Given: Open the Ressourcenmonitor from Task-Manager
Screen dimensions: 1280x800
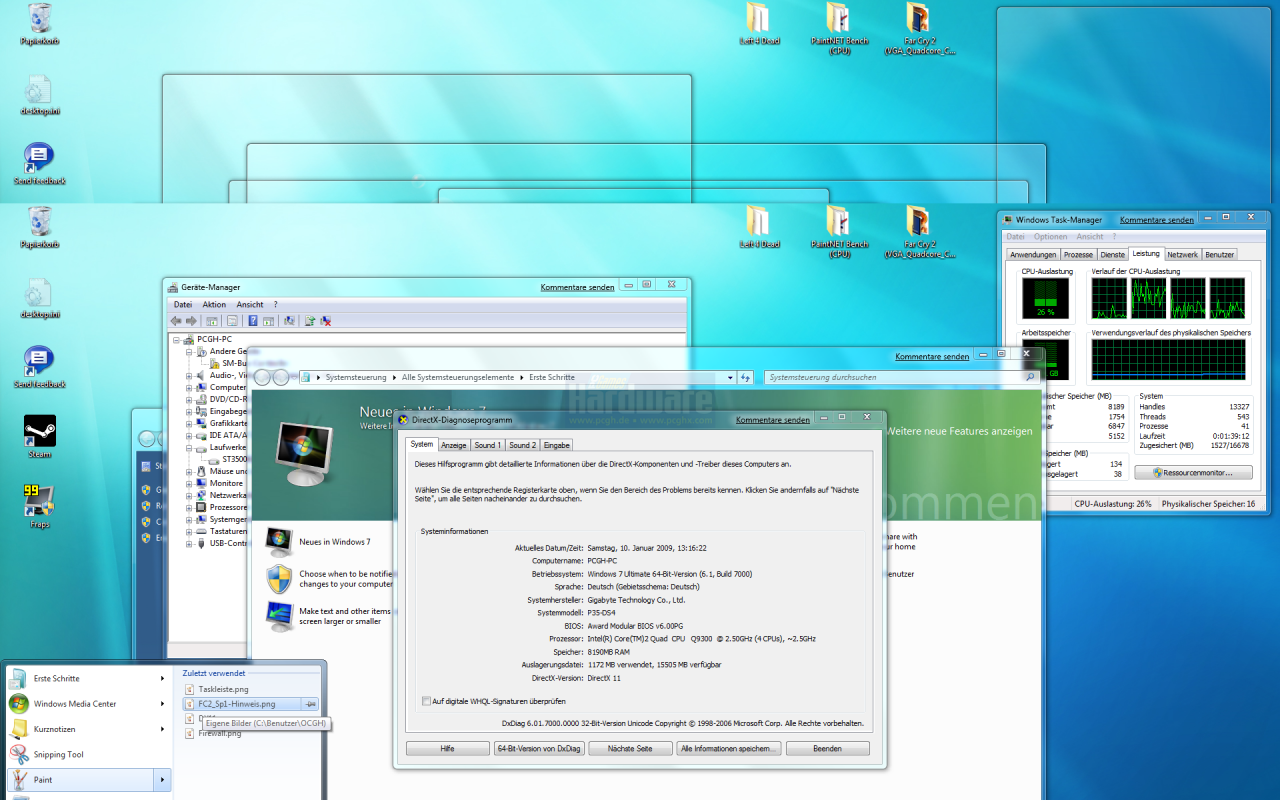Looking at the screenshot, I should point(1193,472).
